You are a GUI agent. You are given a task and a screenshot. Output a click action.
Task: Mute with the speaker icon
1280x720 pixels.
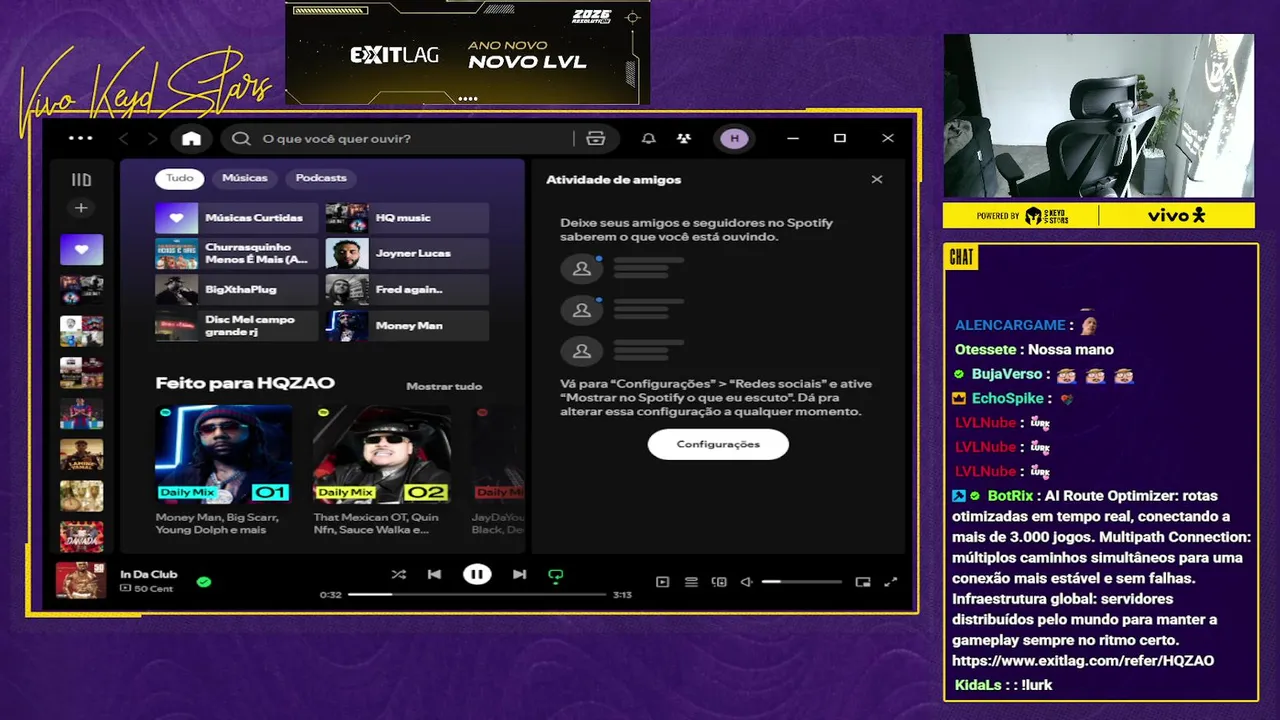click(x=746, y=582)
